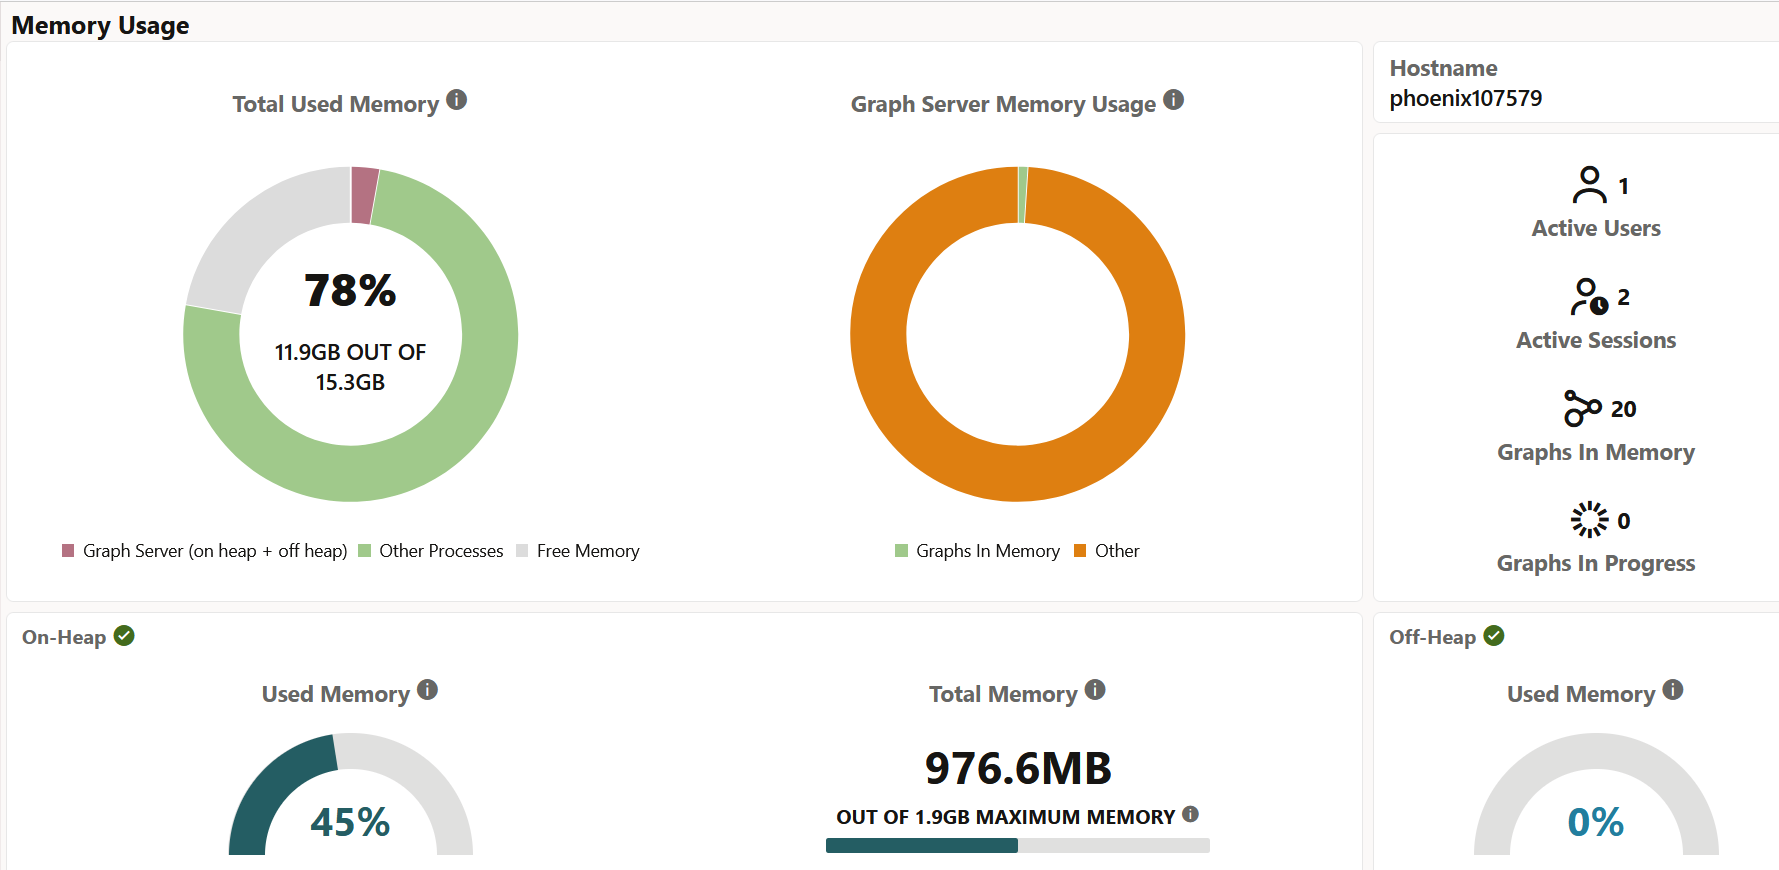The image size is (1779, 870).
Task: Click the Off-Heap green check status icon
Action: point(1494,636)
